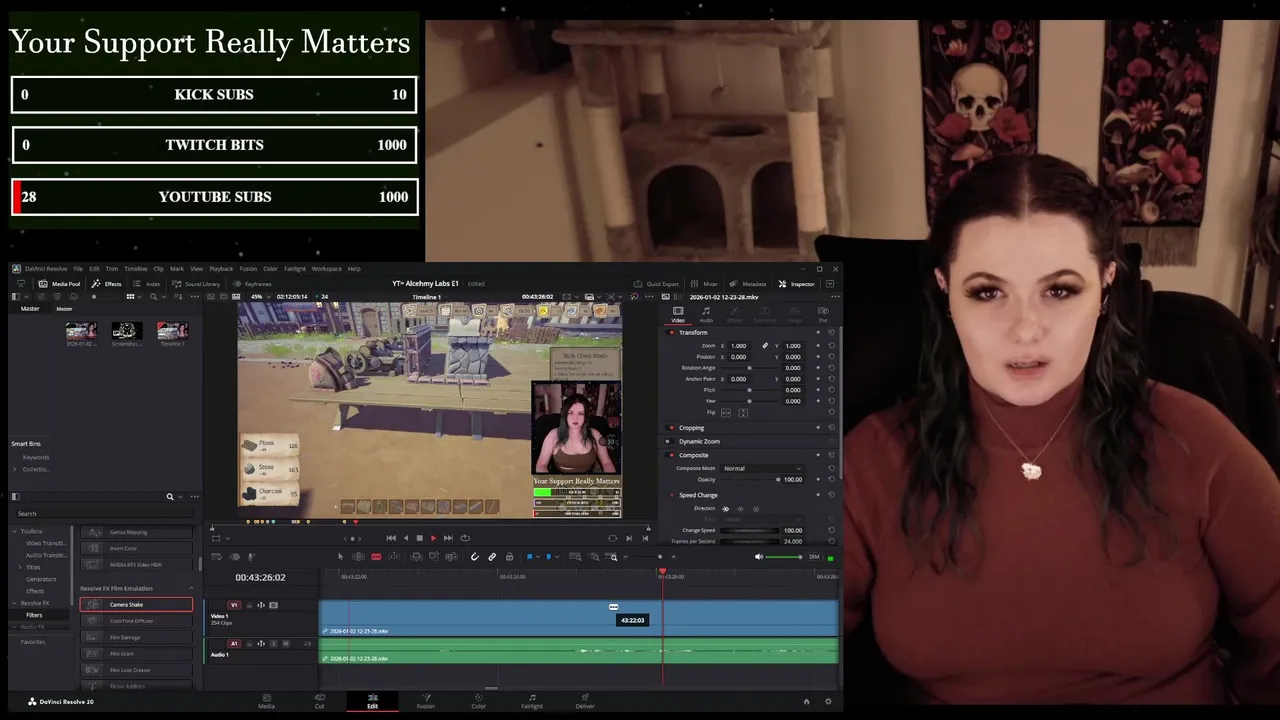1280x720 pixels.
Task: Open the Playback menu
Action: coord(221,269)
